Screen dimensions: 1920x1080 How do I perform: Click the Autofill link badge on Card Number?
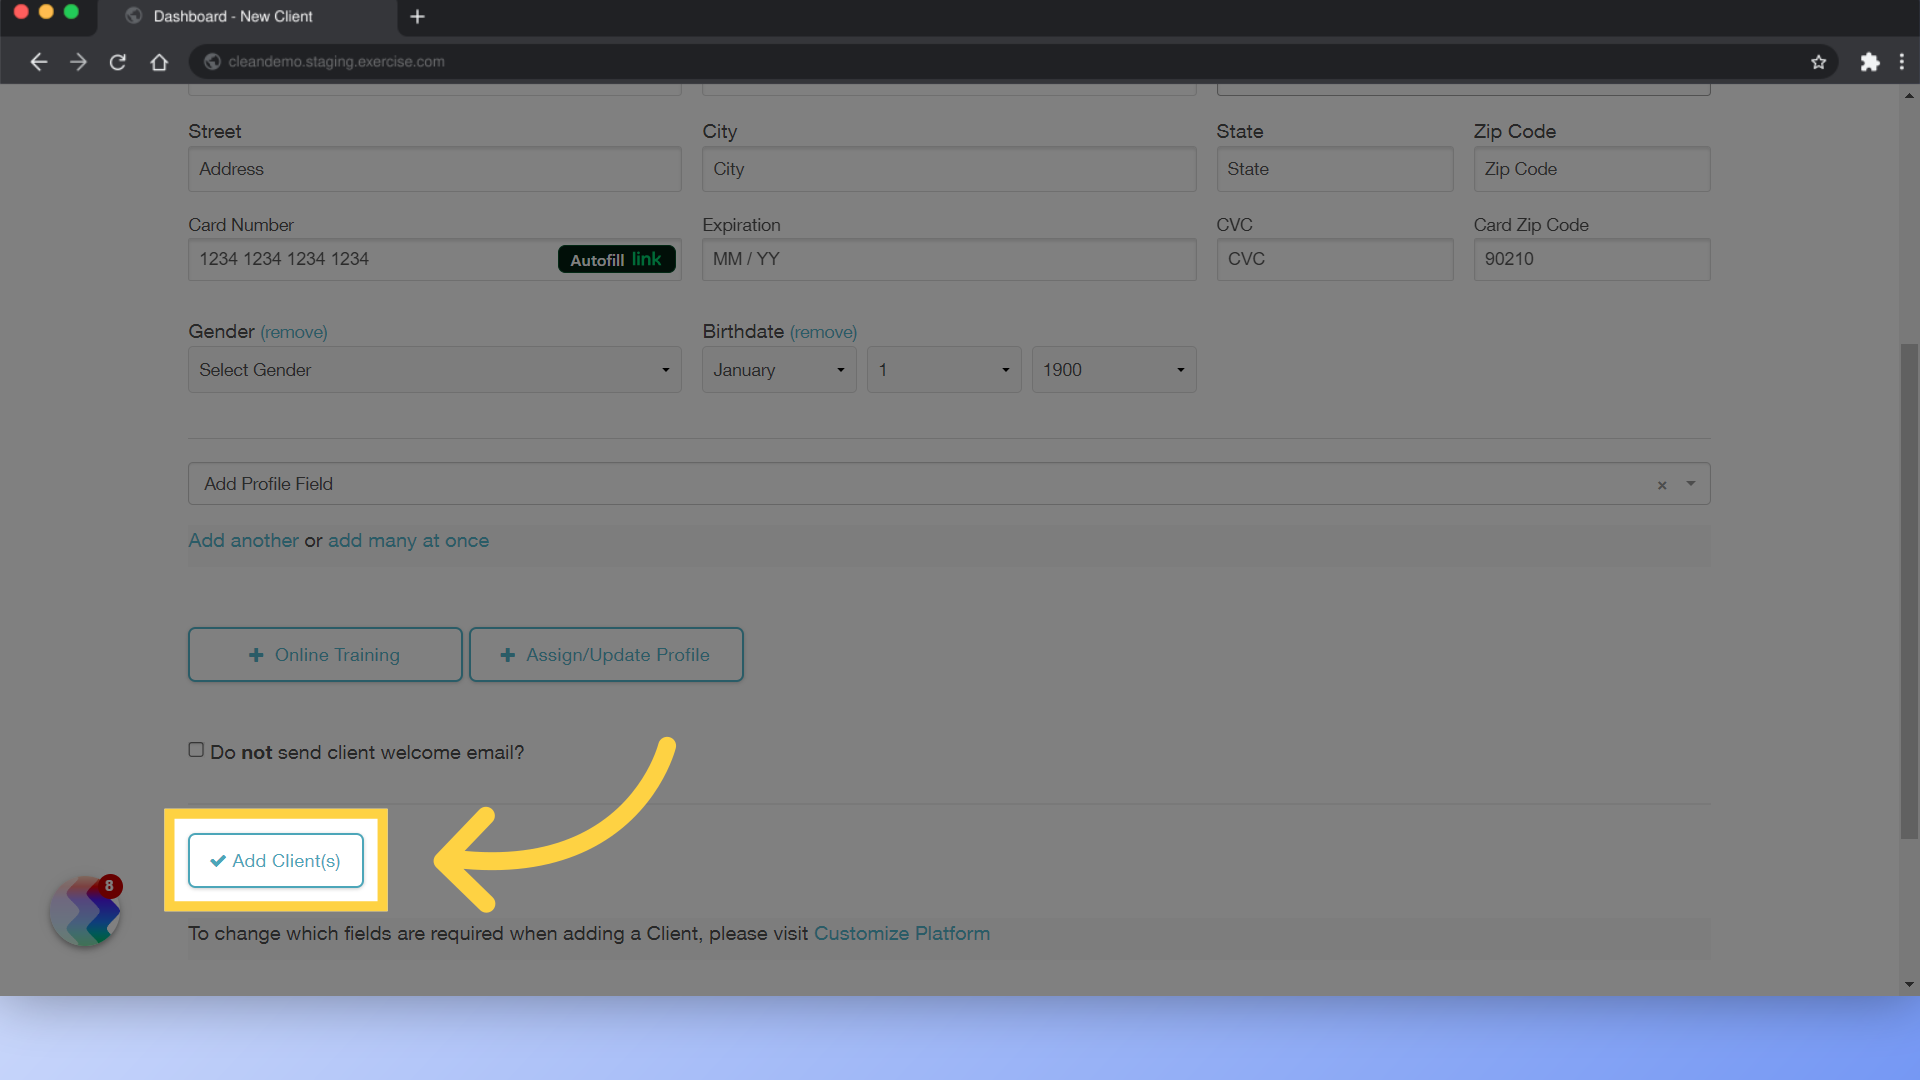click(x=616, y=259)
